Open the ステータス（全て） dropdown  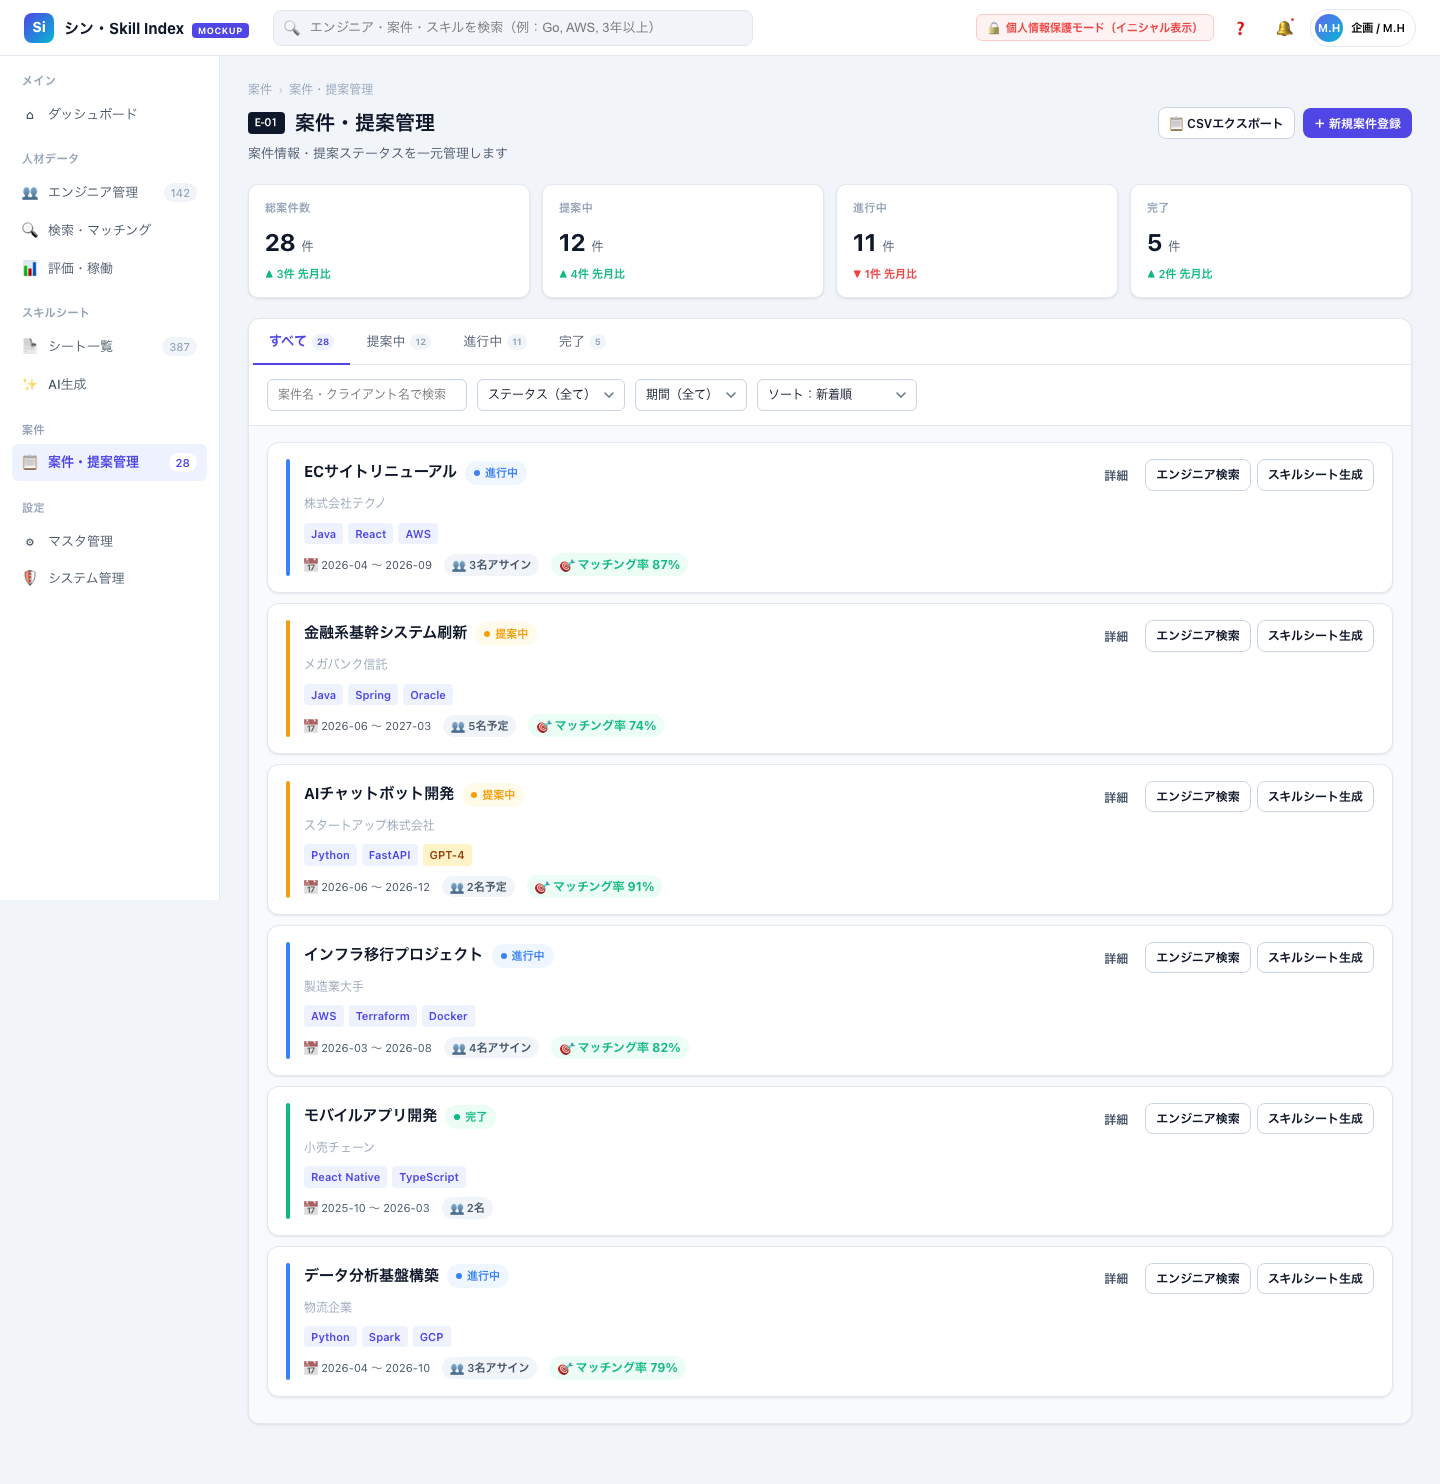coord(551,395)
